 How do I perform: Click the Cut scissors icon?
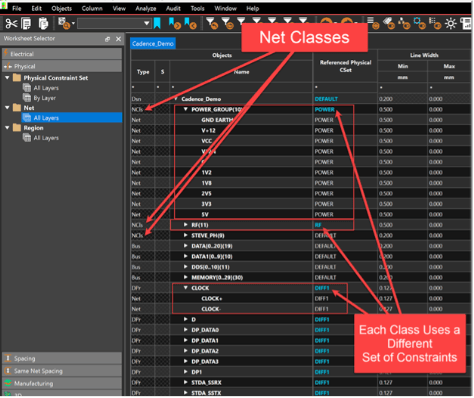[x=11, y=23]
